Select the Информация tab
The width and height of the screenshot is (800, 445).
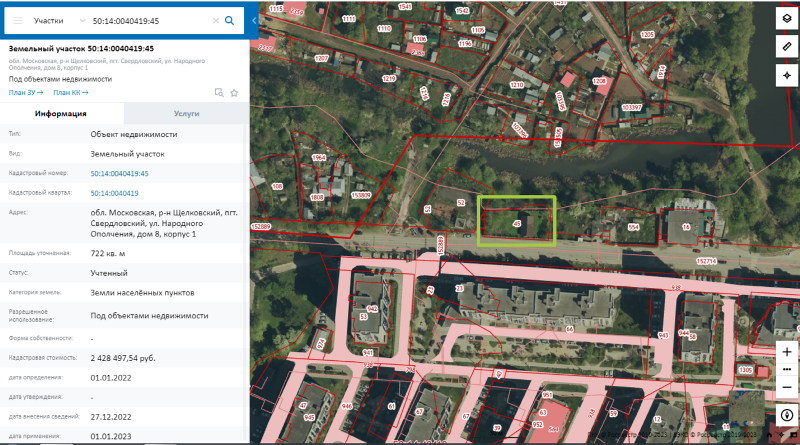coord(61,114)
